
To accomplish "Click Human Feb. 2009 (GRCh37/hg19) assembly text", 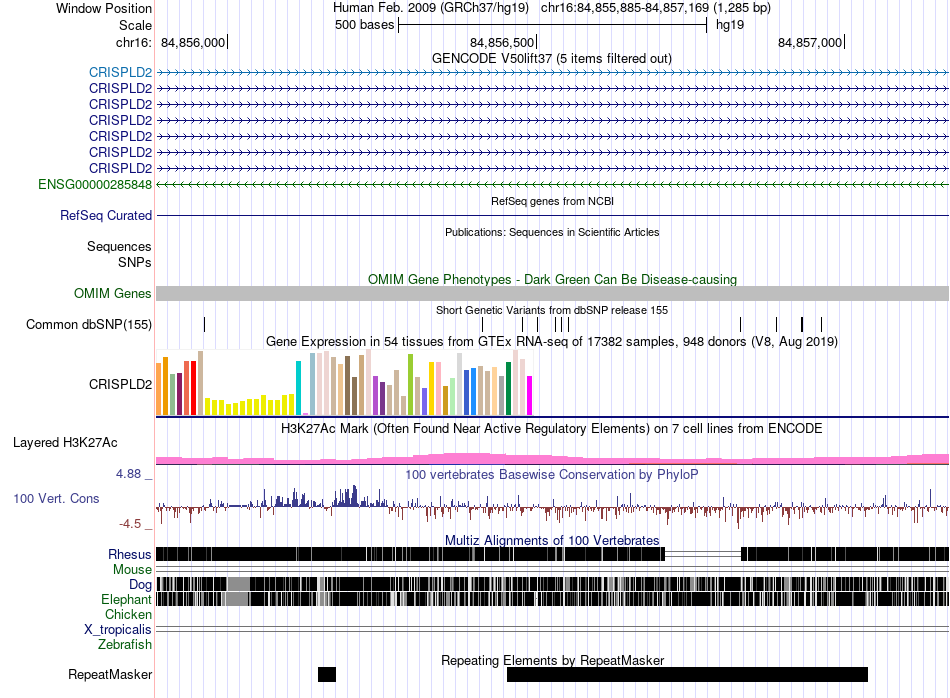I will tap(431, 8).
